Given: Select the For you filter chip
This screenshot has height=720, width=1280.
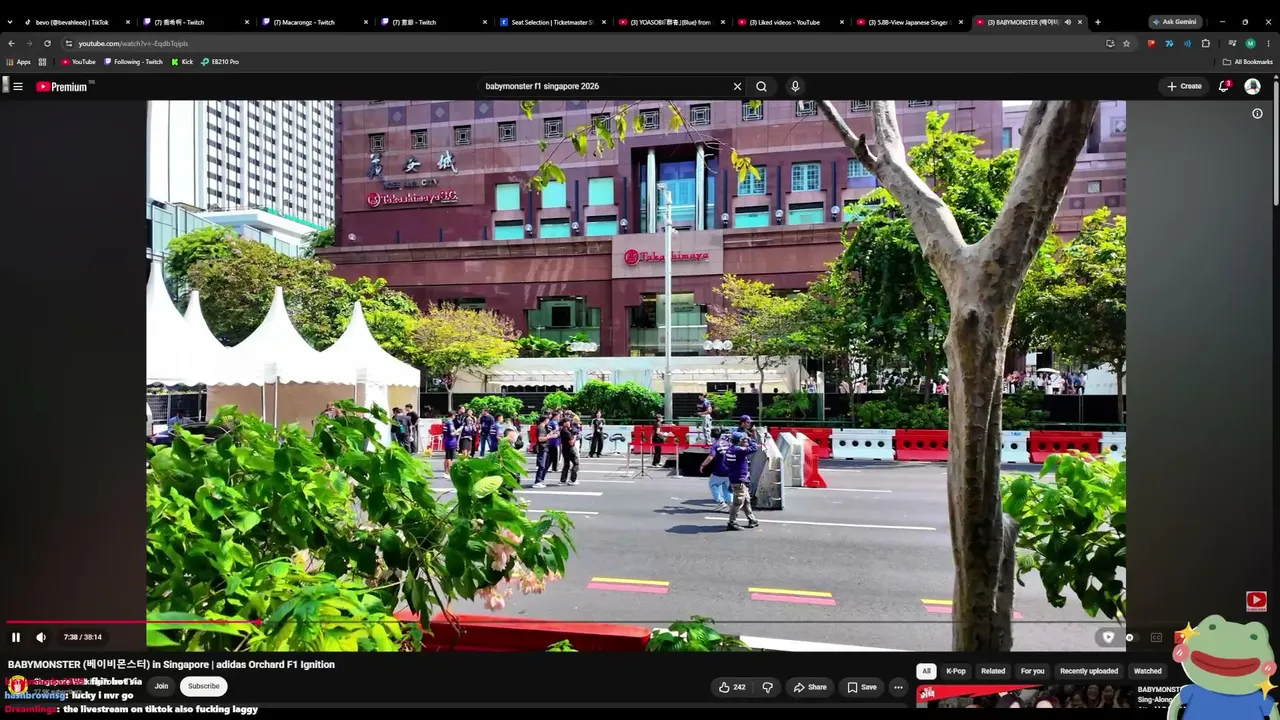Looking at the screenshot, I should click(x=1032, y=671).
